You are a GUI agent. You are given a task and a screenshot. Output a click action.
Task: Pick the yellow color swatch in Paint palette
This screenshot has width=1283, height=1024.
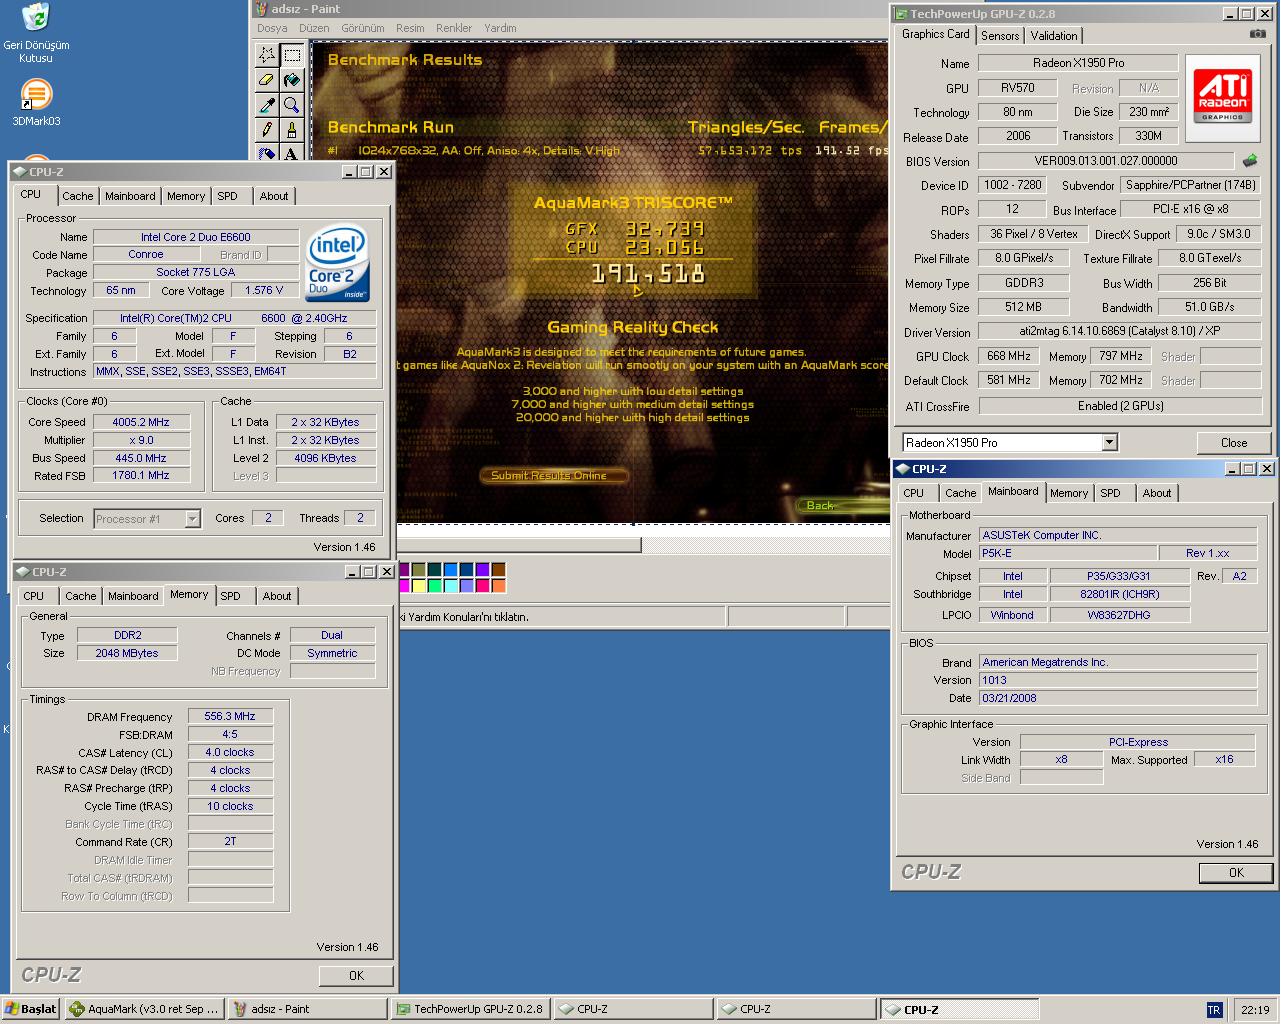point(420,586)
